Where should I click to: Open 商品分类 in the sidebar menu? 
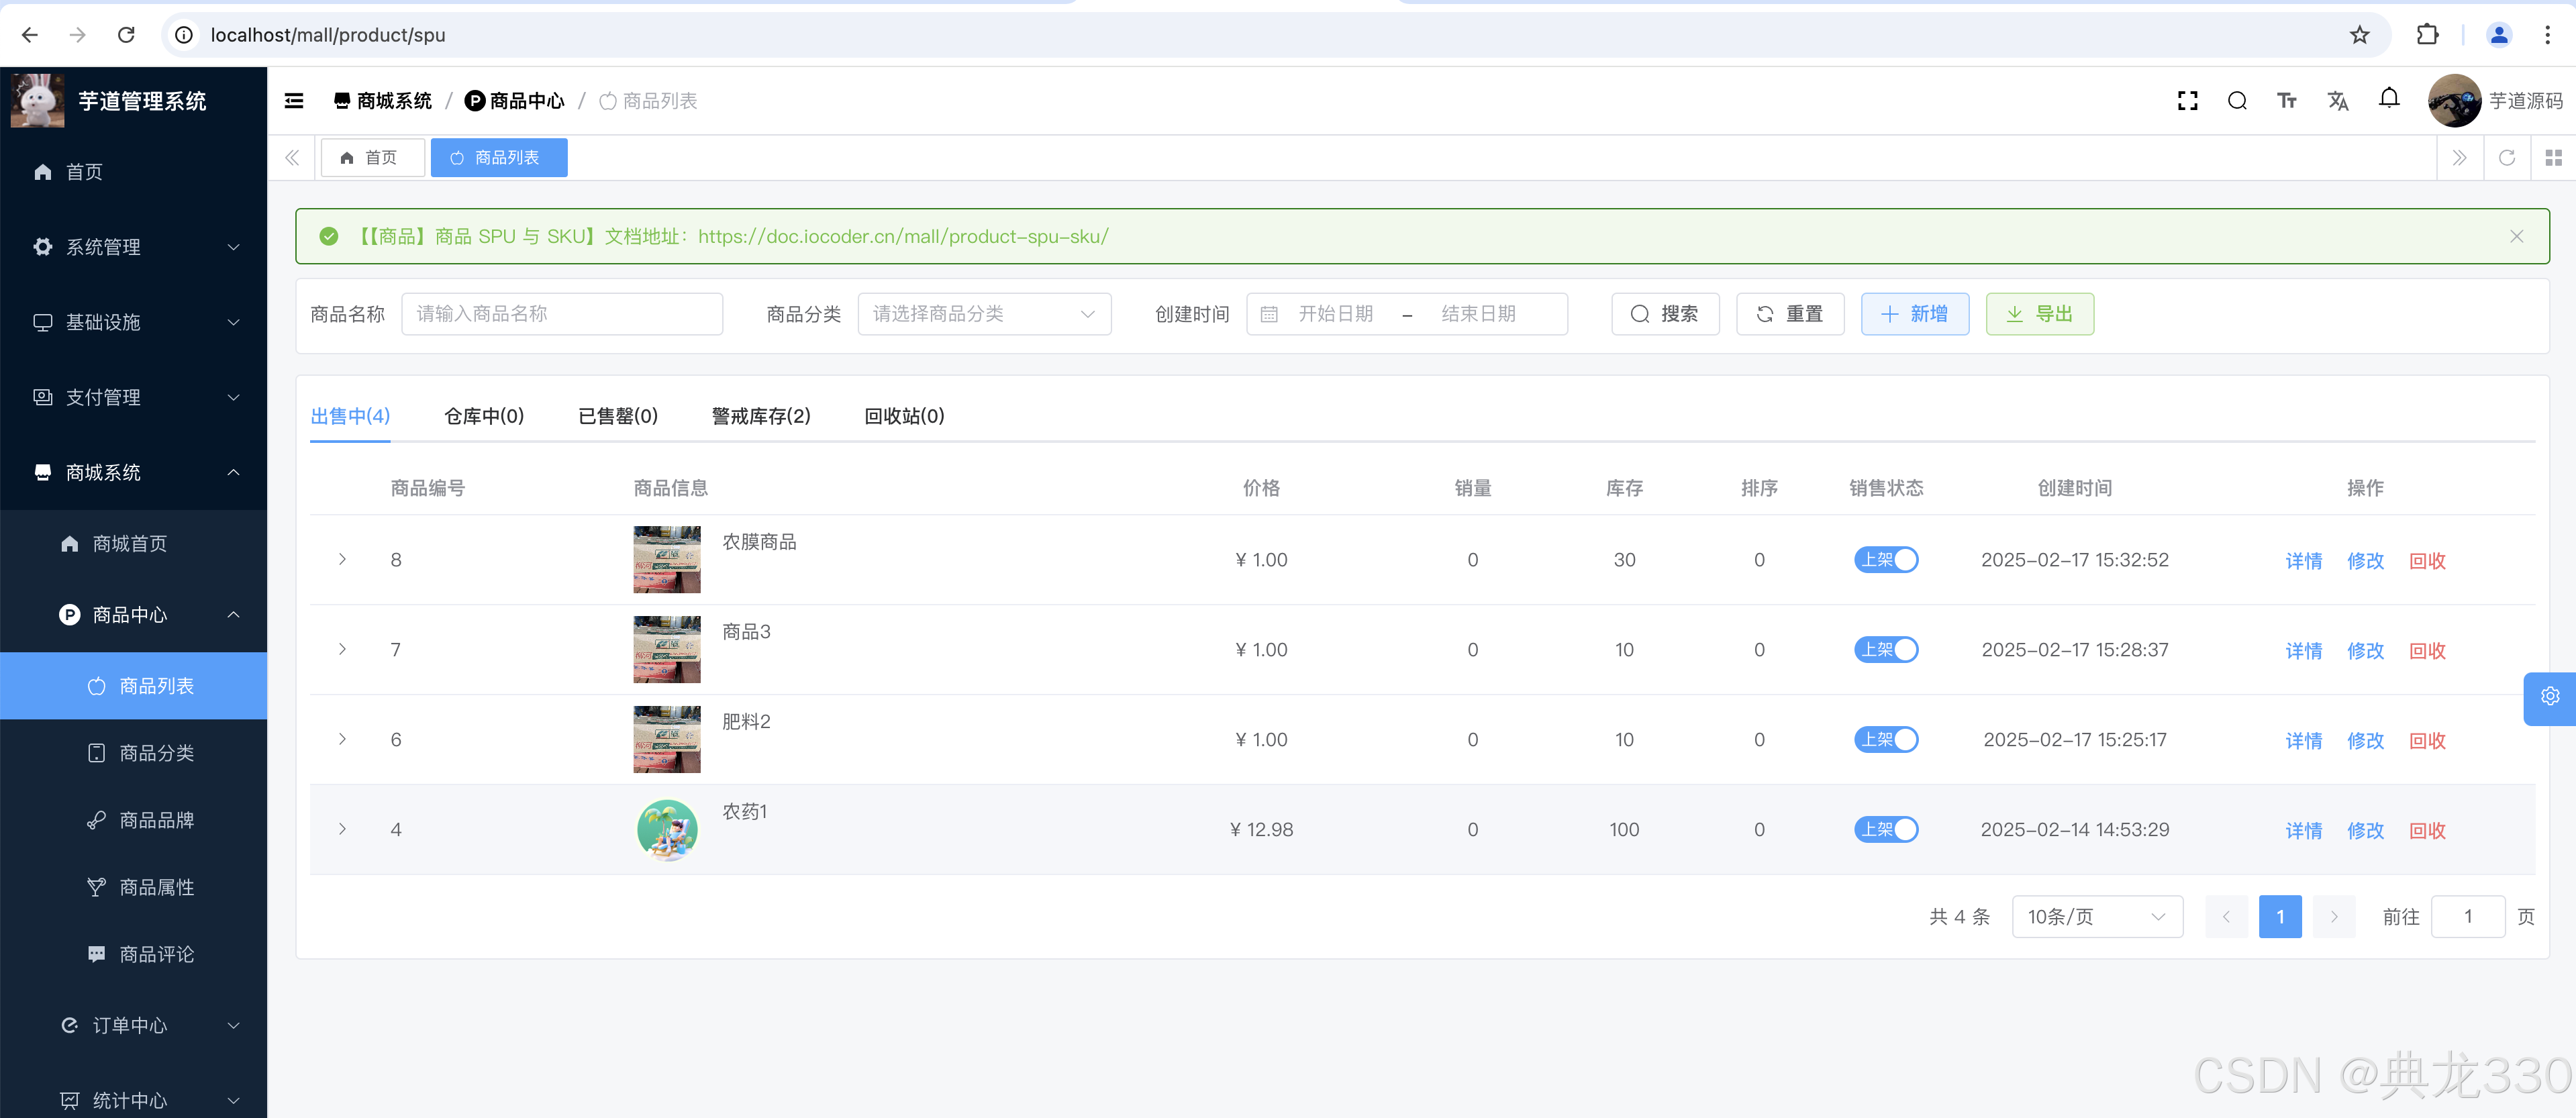(156, 753)
